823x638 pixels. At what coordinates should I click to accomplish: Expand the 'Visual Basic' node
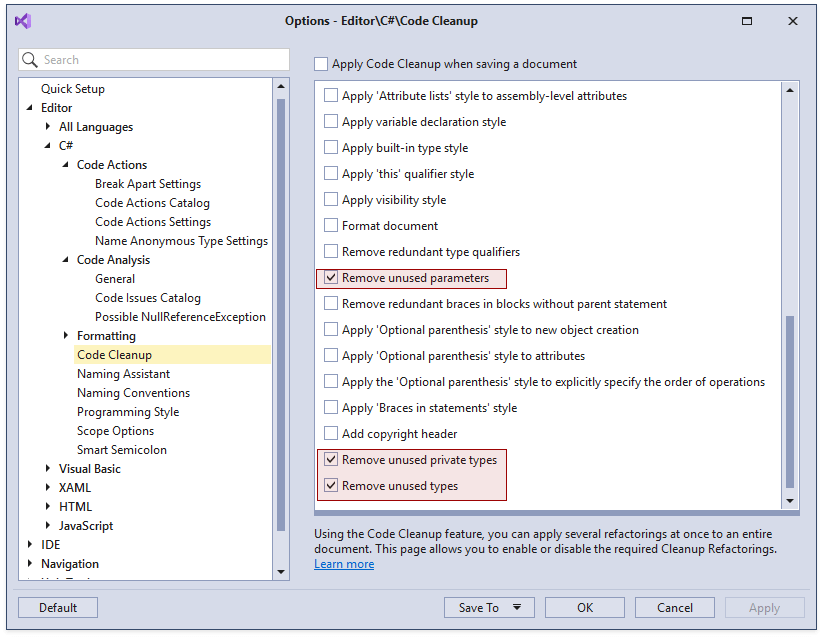[x=47, y=468]
